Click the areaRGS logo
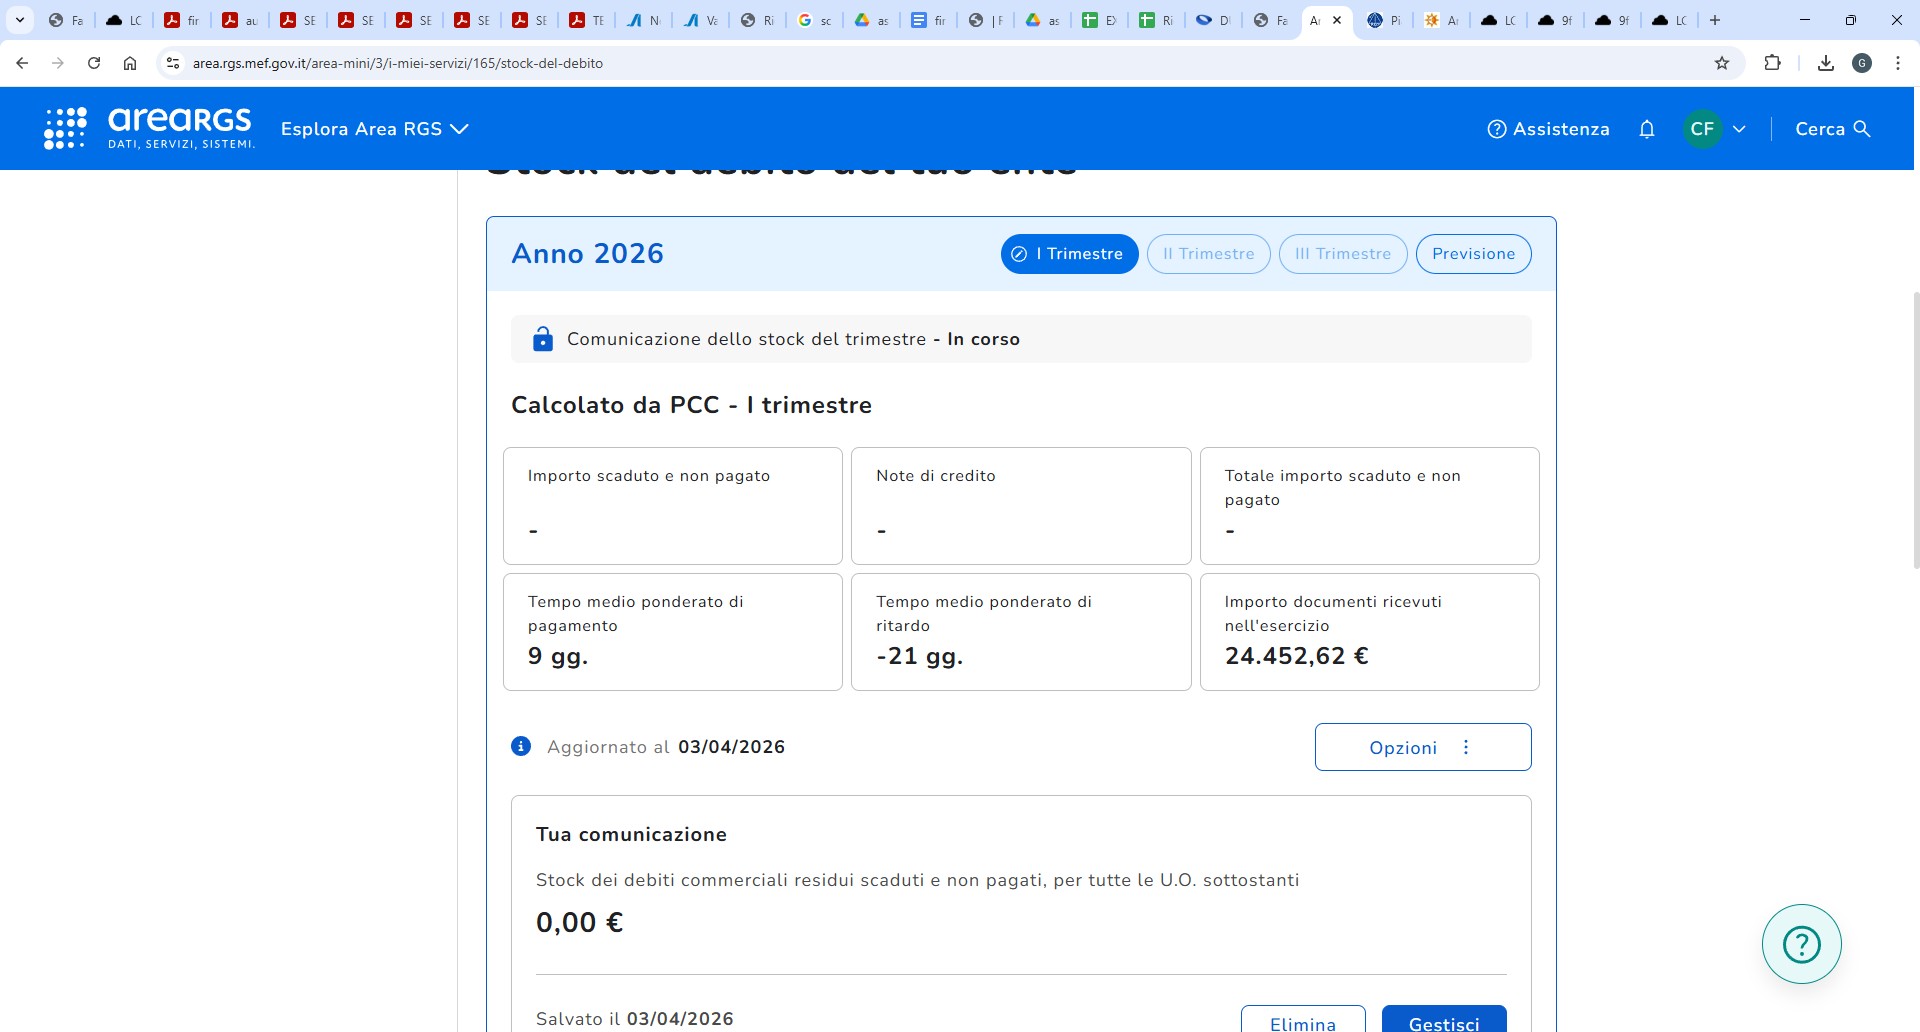This screenshot has height=1032, width=1920. pyautogui.click(x=150, y=128)
